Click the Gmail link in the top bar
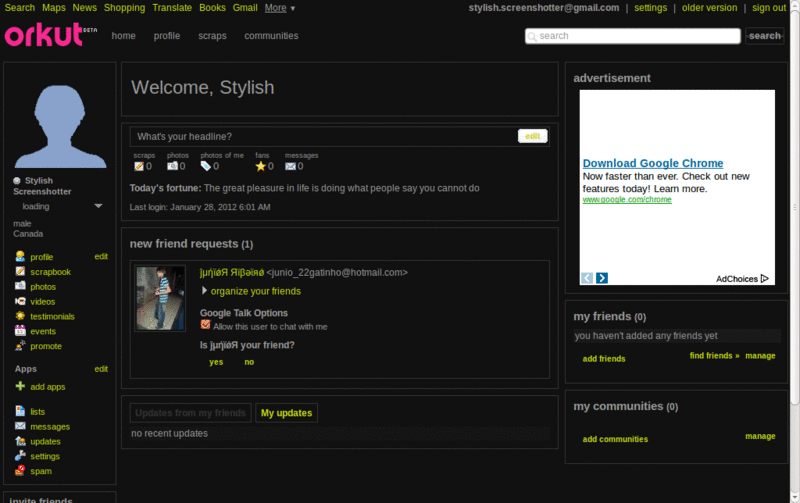 point(245,8)
